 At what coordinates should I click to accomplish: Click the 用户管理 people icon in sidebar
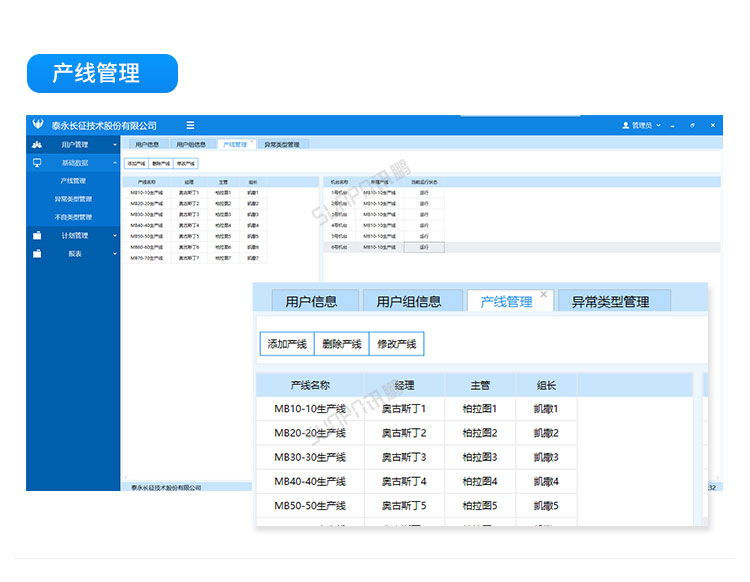(37, 144)
